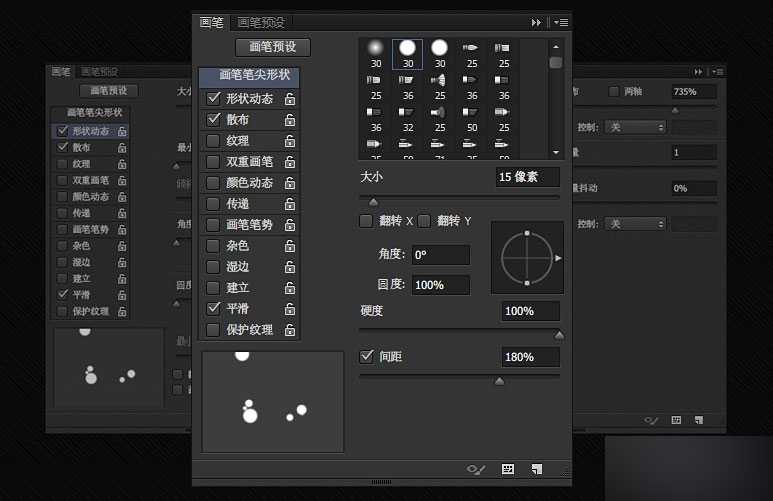This screenshot has width=773, height=501.
Task: Open preset manager icon at panel bottom
Action: (508, 468)
